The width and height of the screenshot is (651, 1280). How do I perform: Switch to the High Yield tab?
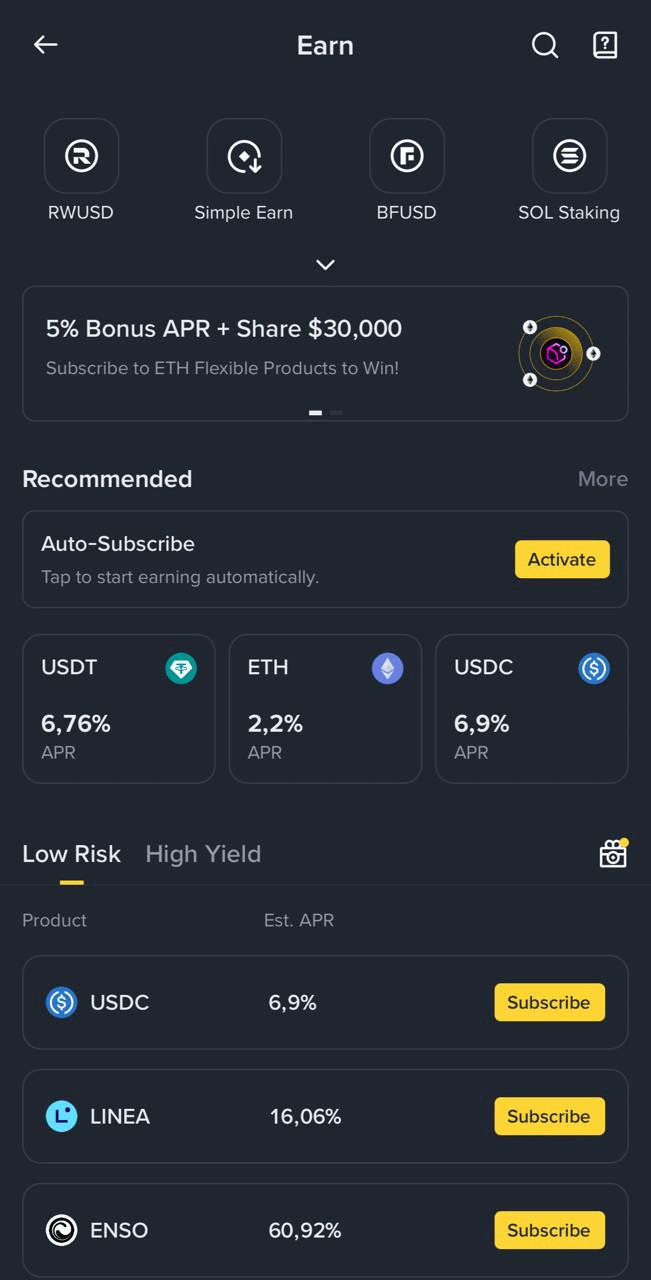click(203, 854)
